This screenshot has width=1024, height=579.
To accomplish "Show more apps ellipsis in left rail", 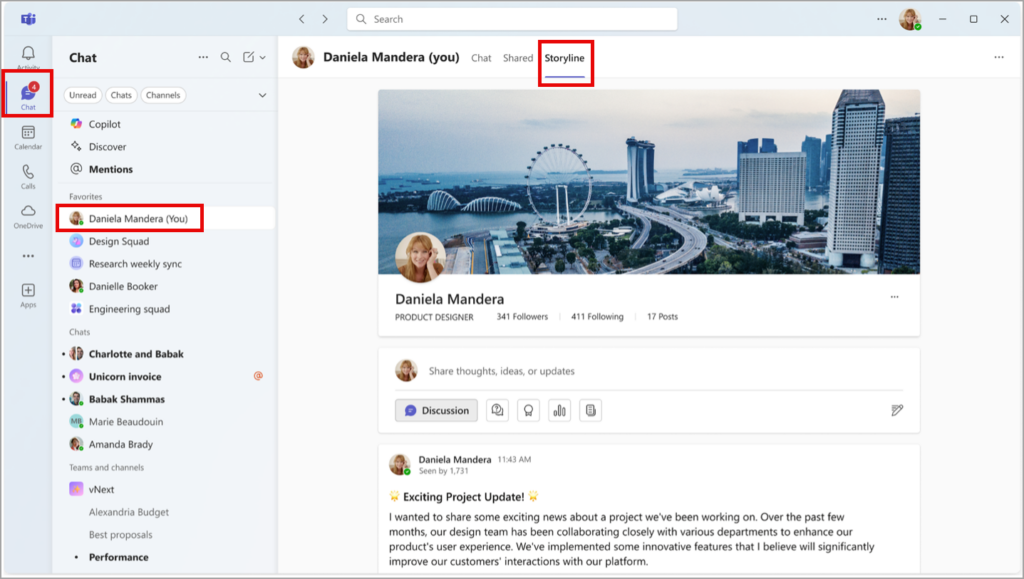I will click(x=28, y=256).
